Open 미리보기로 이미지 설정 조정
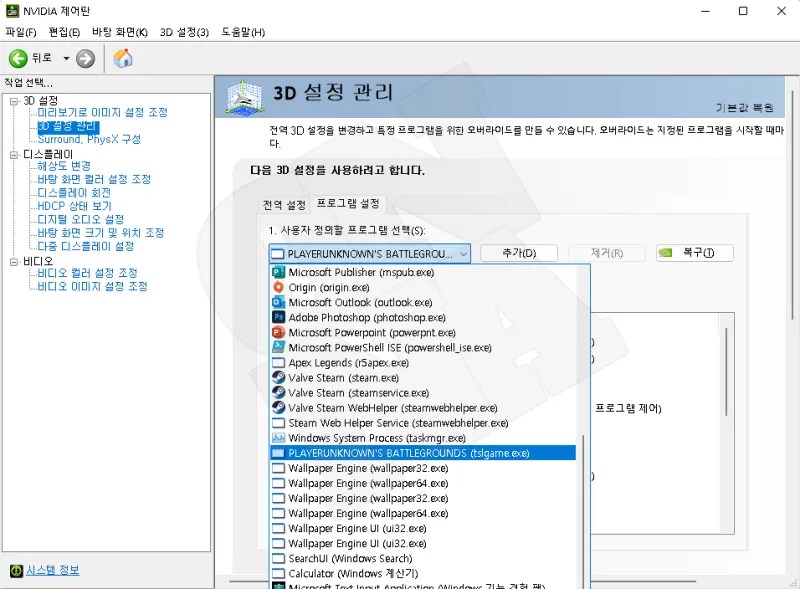Screen dimensions: 800x589 (x=103, y=112)
